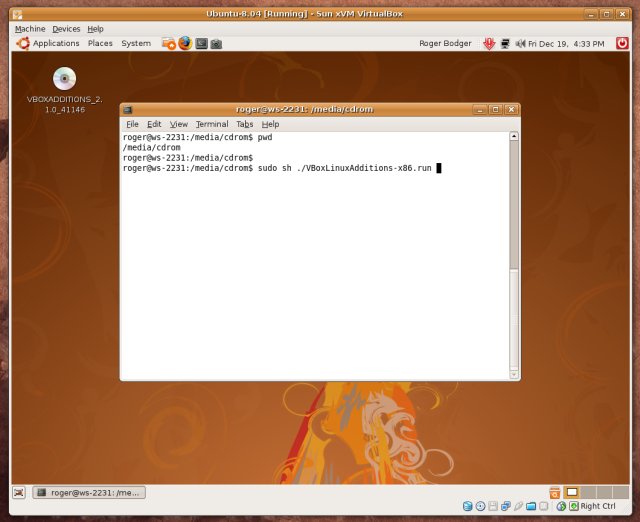This screenshot has width=640, height=522.
Task: Launch Firefox from the panel
Action: [x=185, y=43]
